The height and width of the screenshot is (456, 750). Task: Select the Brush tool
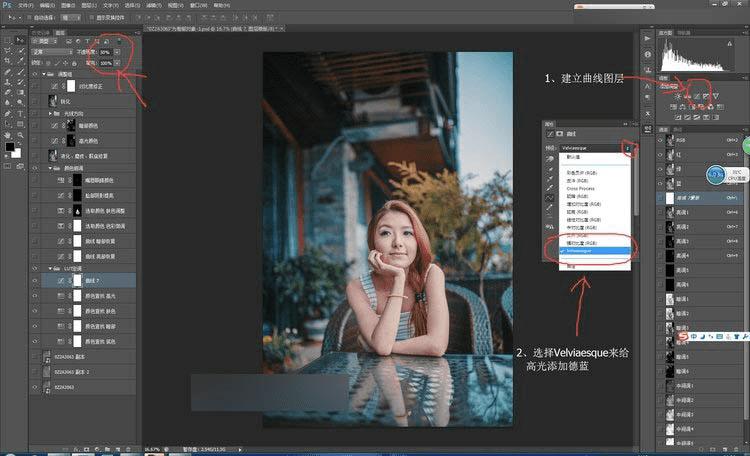pos(21,72)
